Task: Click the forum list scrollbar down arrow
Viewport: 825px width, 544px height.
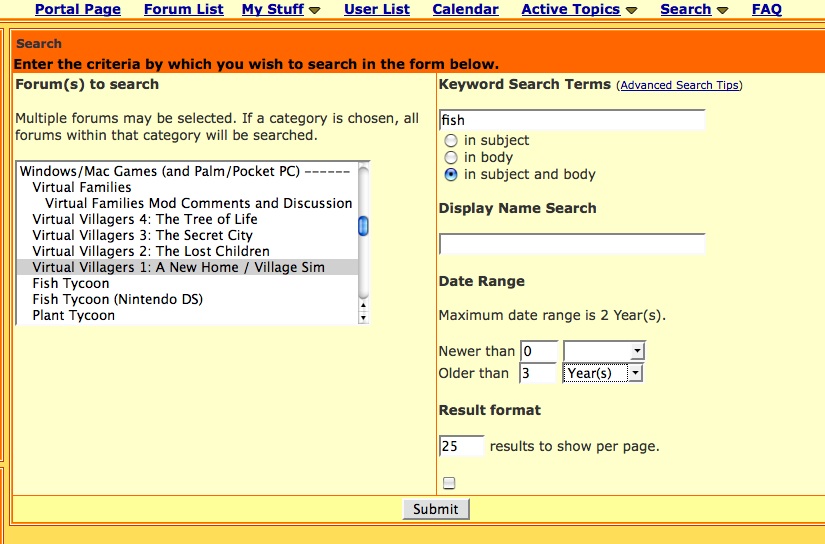Action: [x=363, y=318]
